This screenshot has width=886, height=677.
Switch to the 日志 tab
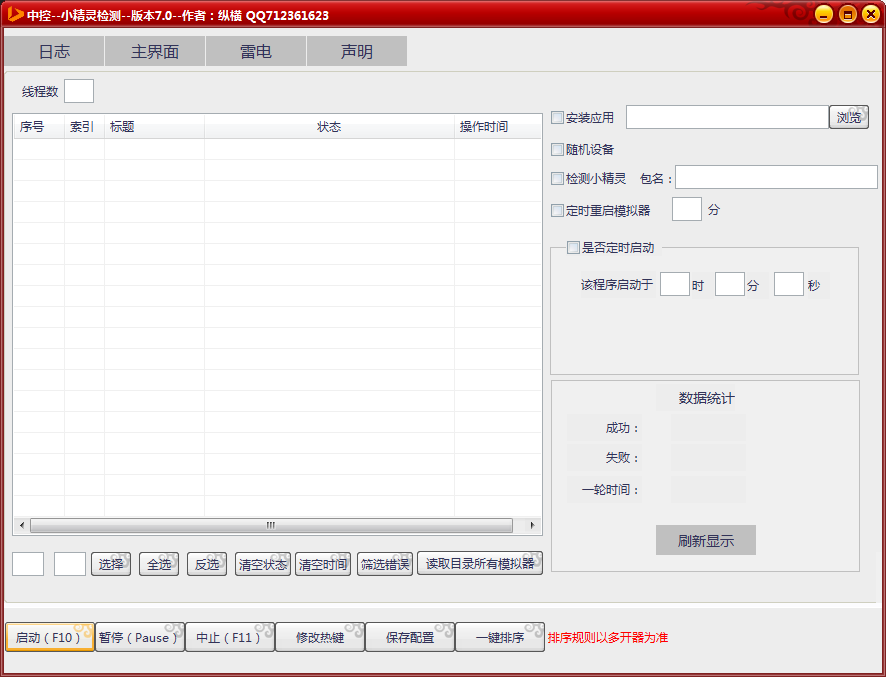pos(54,51)
